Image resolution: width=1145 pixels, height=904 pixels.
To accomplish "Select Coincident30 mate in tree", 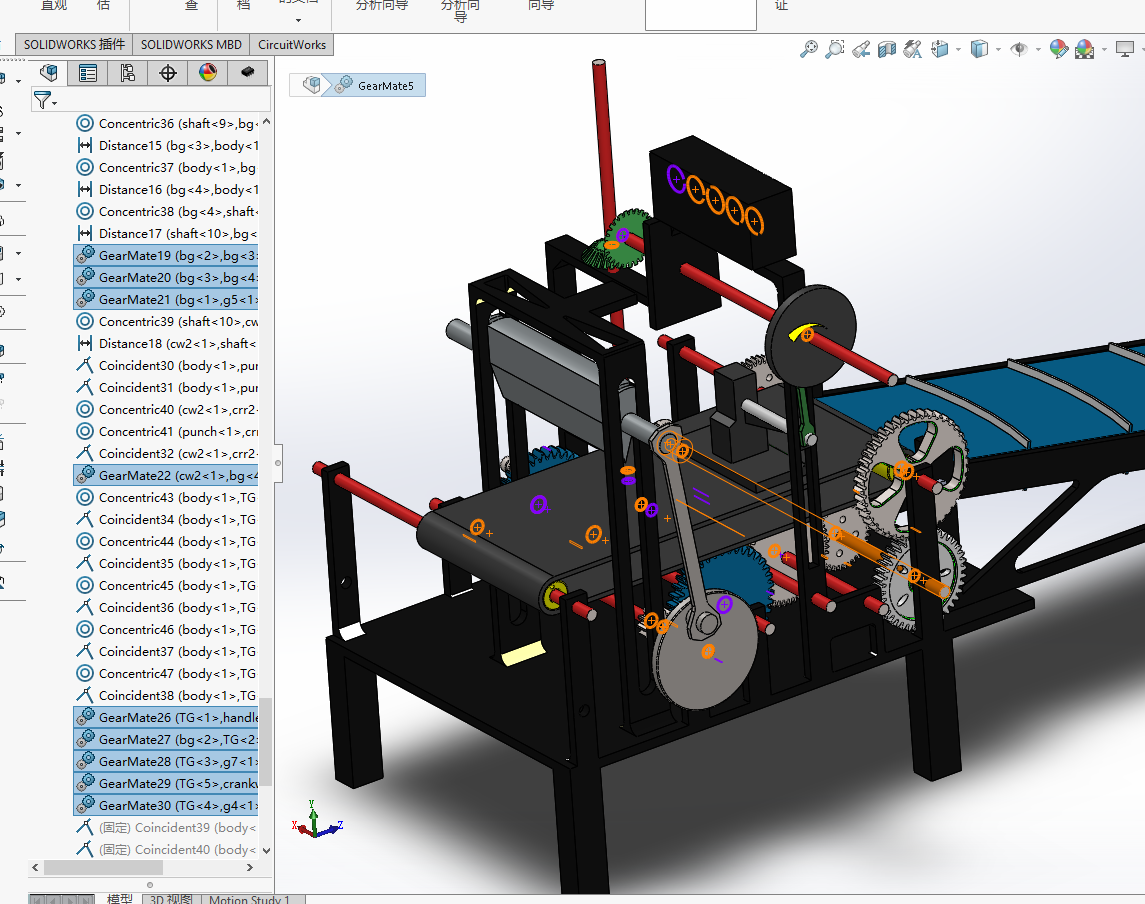I will pyautogui.click(x=166, y=365).
